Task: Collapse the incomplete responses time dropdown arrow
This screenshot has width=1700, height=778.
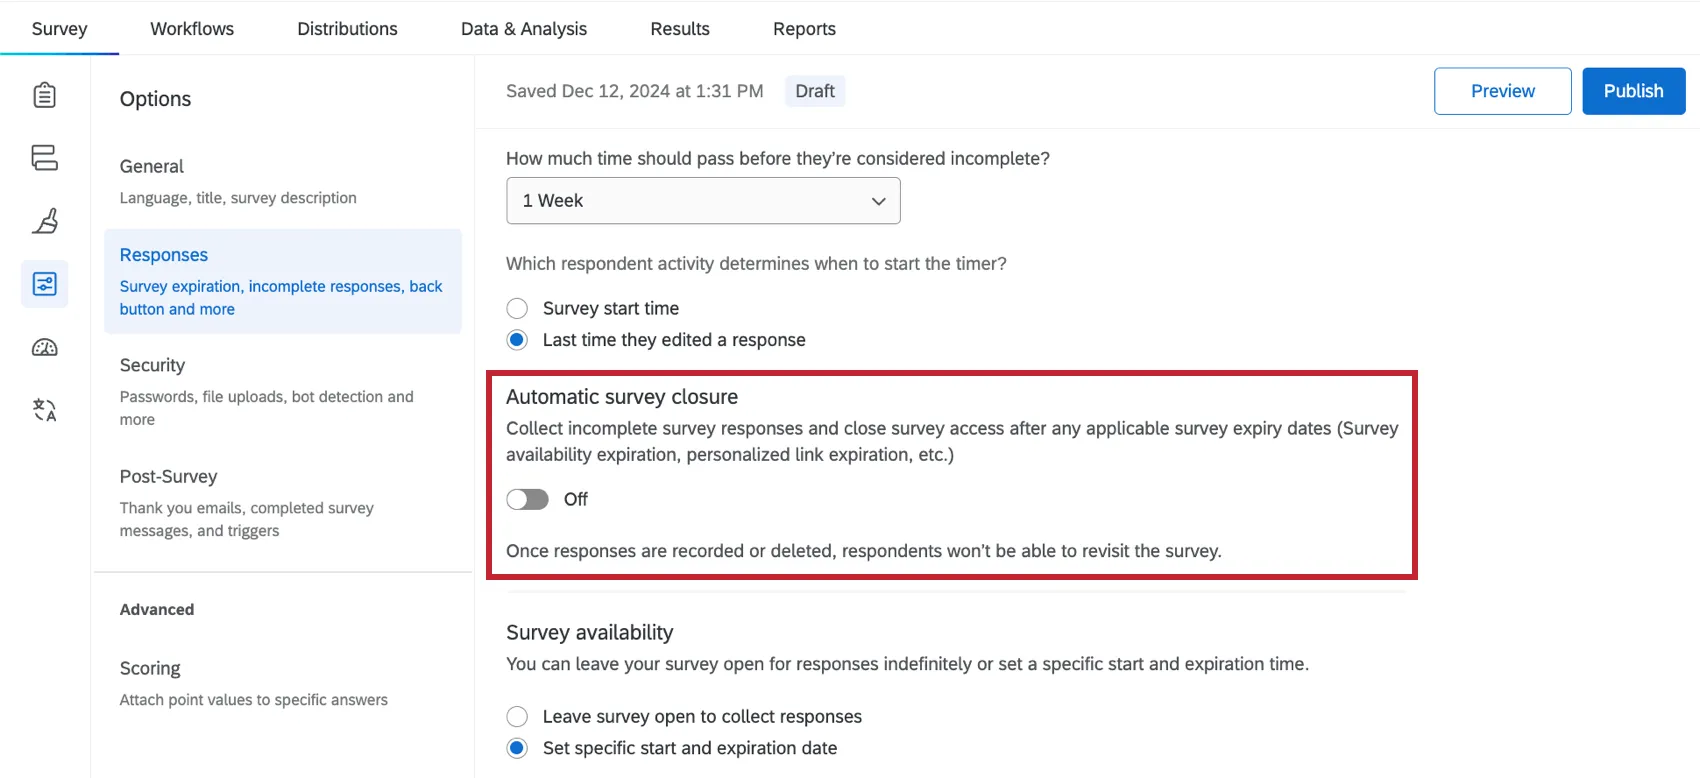Action: click(x=878, y=200)
